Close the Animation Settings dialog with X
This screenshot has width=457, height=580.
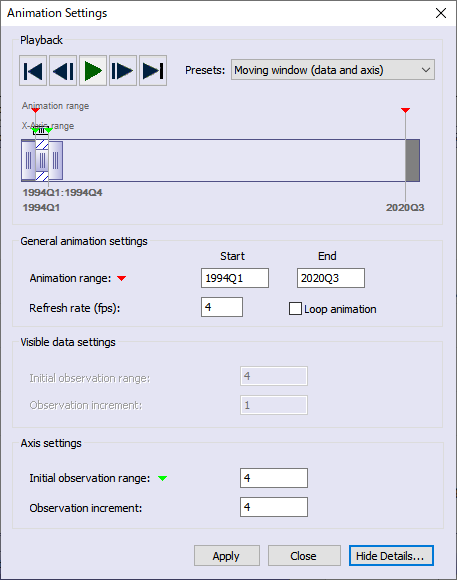pyautogui.click(x=441, y=13)
